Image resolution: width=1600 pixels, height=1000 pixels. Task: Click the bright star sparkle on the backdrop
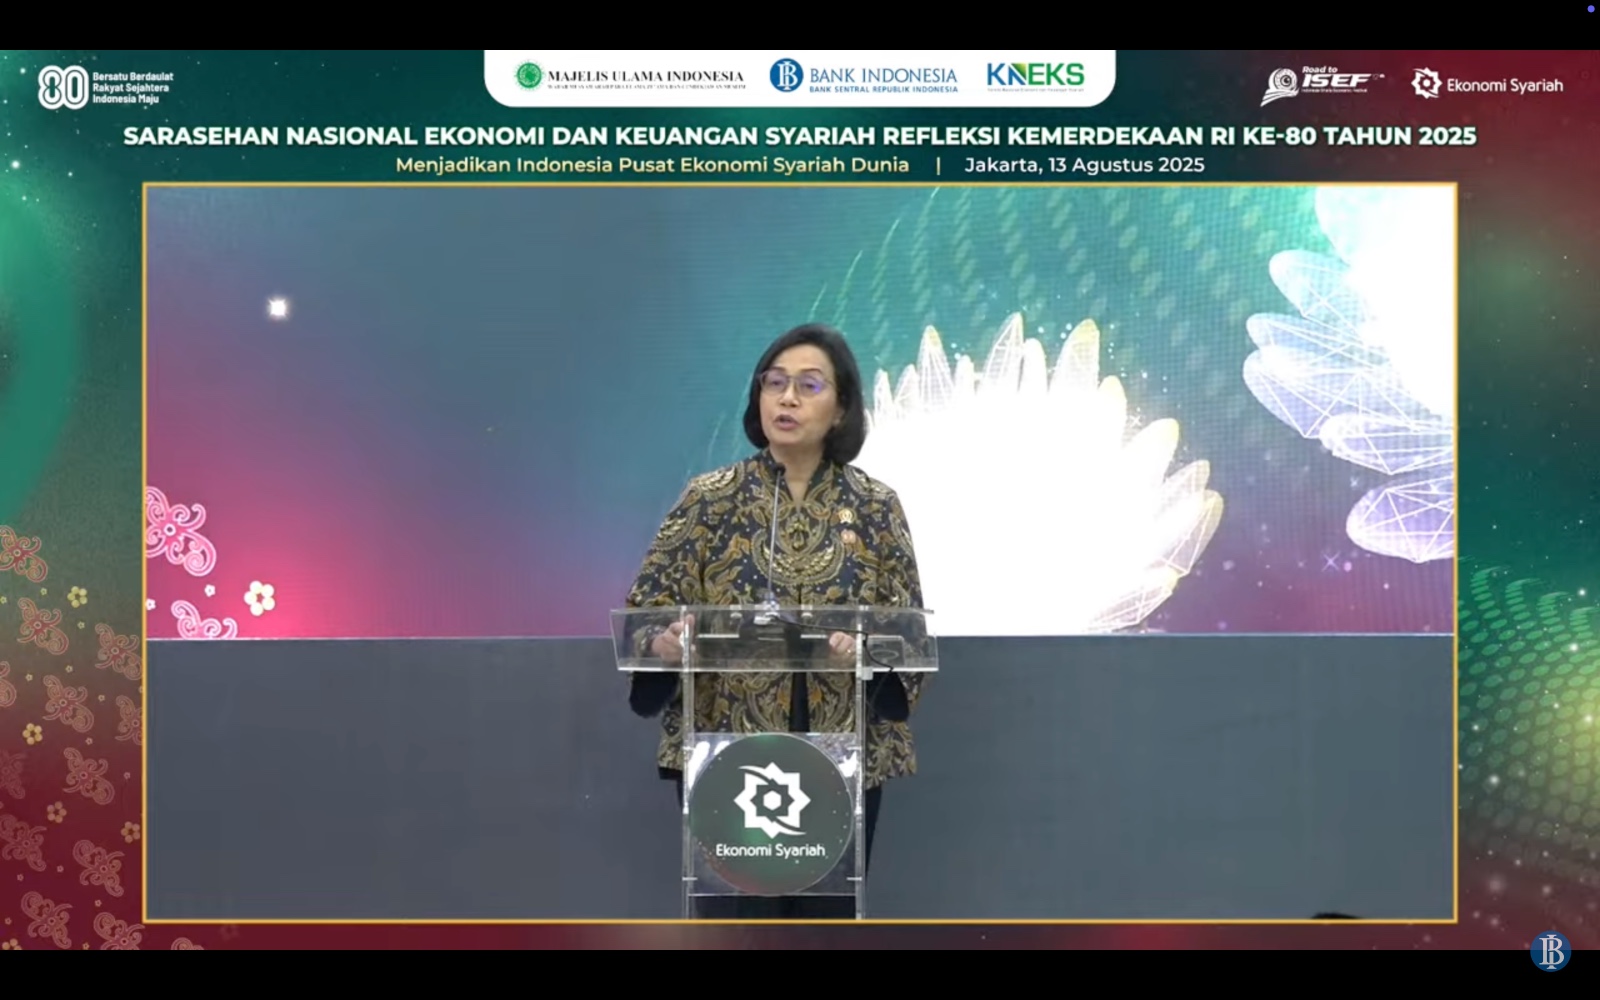(278, 308)
